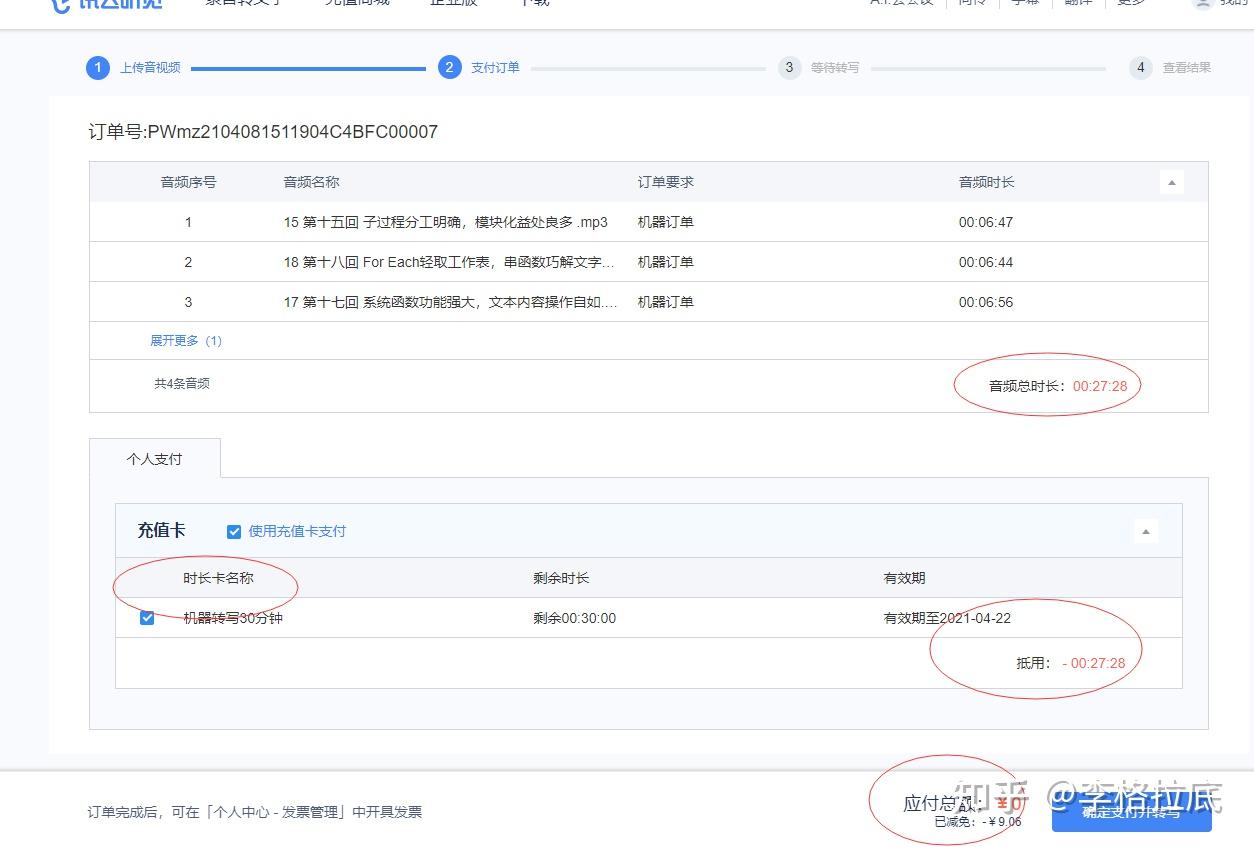The image size is (1254, 847).
Task: Click 剩余时长 column header
Action: [561, 578]
